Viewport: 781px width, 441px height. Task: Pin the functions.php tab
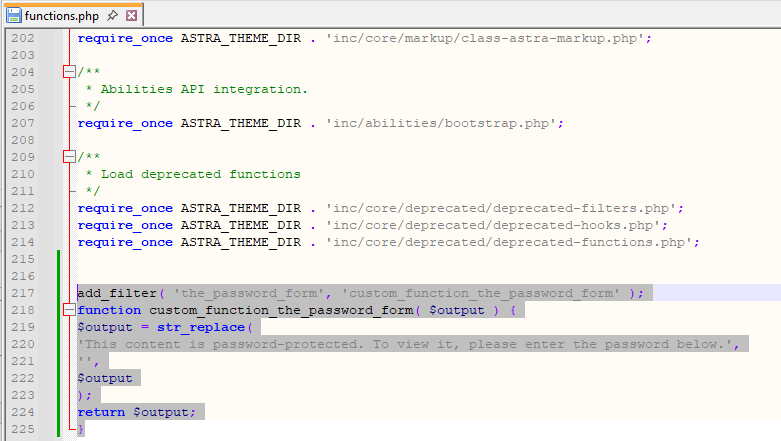(x=114, y=16)
